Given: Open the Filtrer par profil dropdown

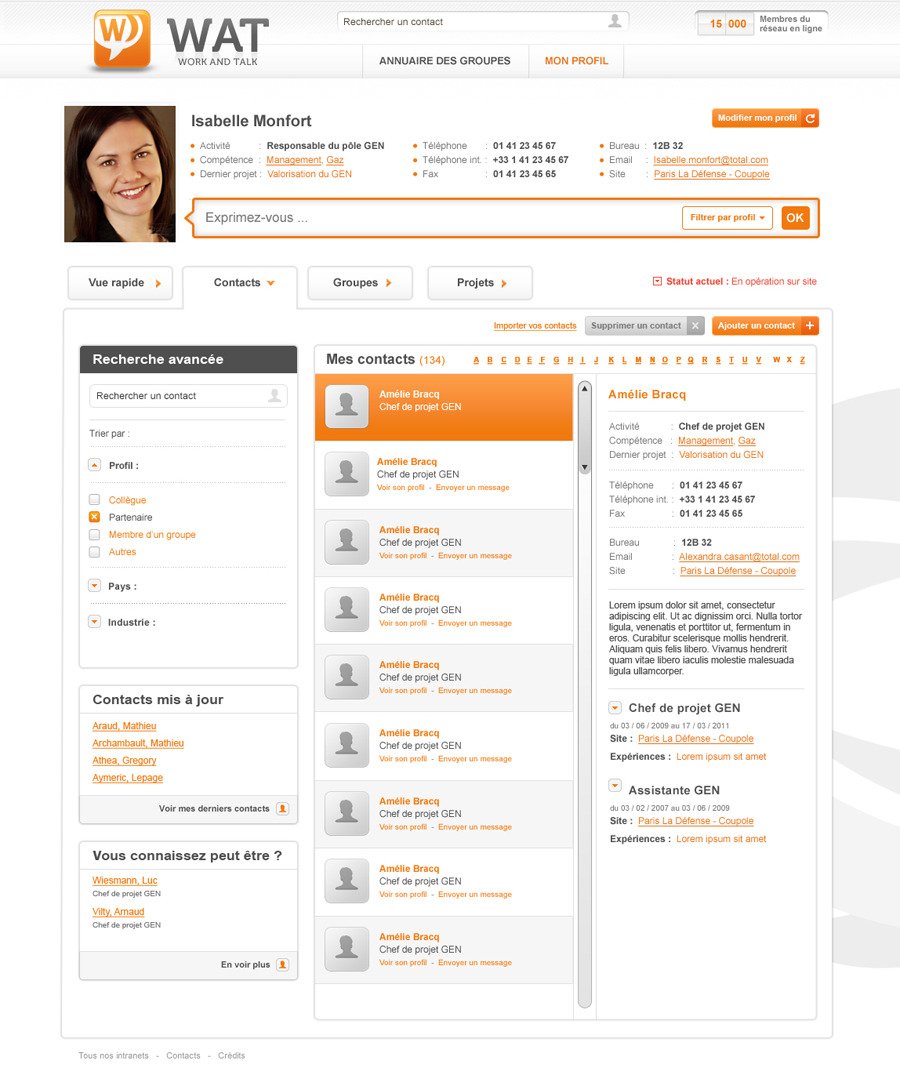Looking at the screenshot, I should [727, 218].
